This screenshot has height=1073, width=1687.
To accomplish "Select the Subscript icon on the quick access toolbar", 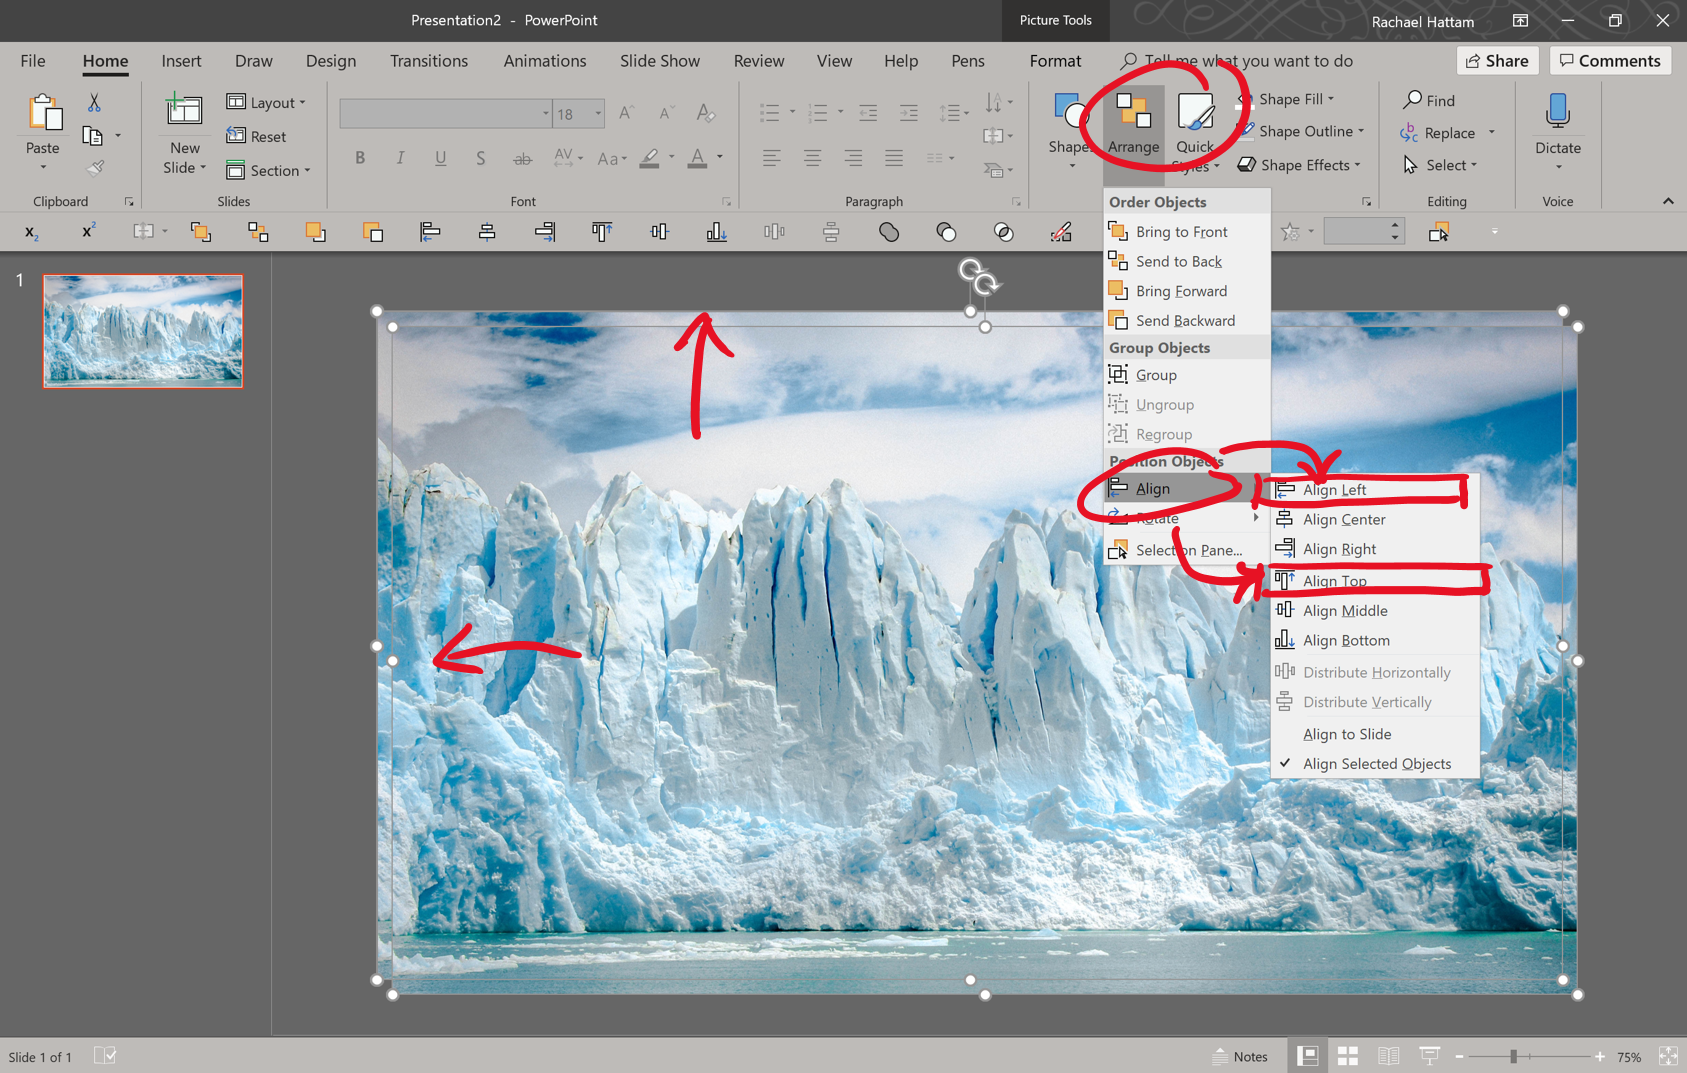I will pos(32,231).
